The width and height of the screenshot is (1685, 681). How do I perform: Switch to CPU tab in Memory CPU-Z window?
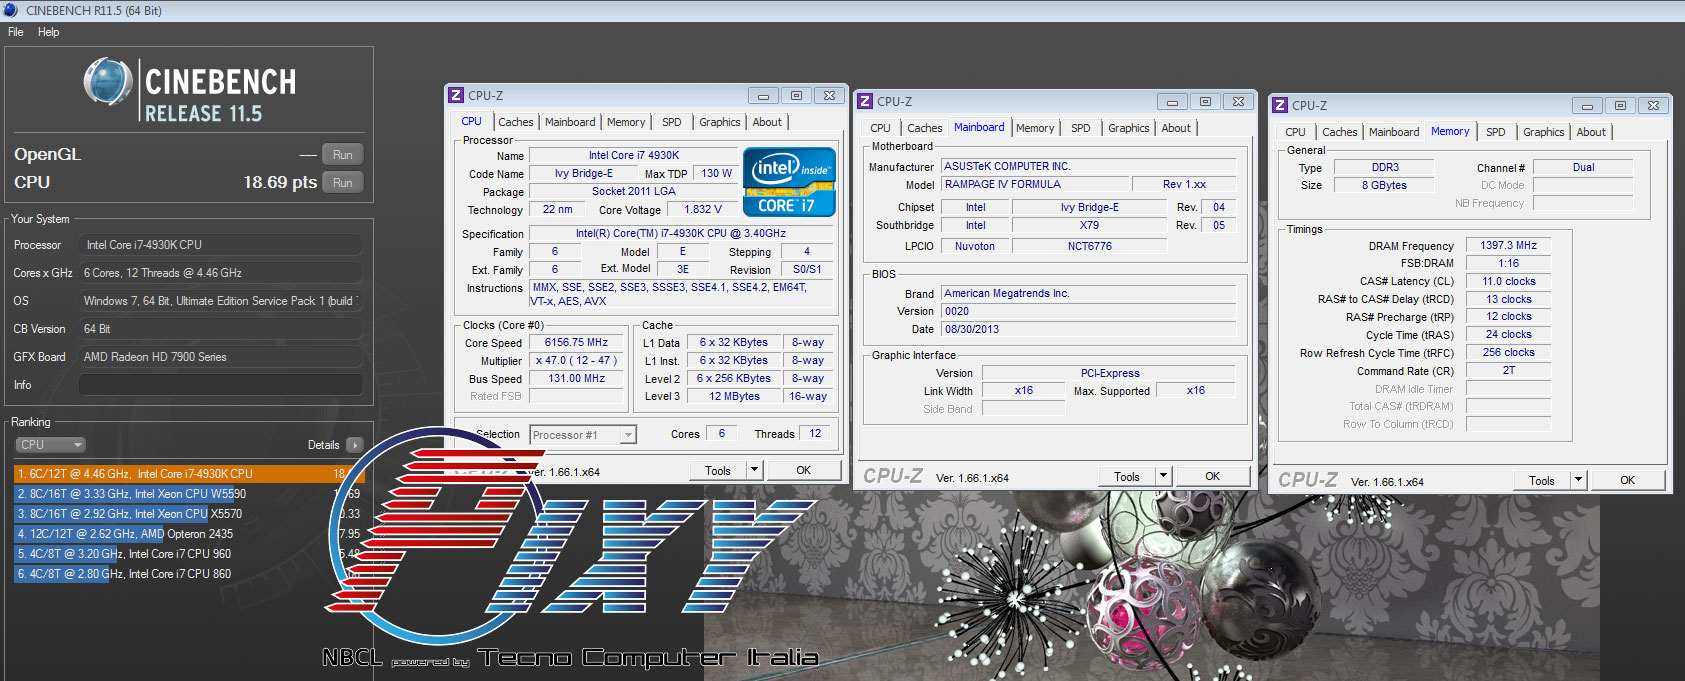pyautogui.click(x=1295, y=132)
